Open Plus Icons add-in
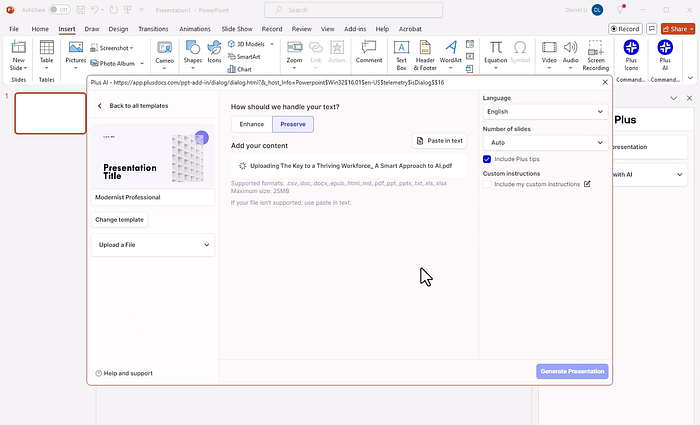Image resolution: width=700 pixels, height=425 pixels. coord(631,55)
